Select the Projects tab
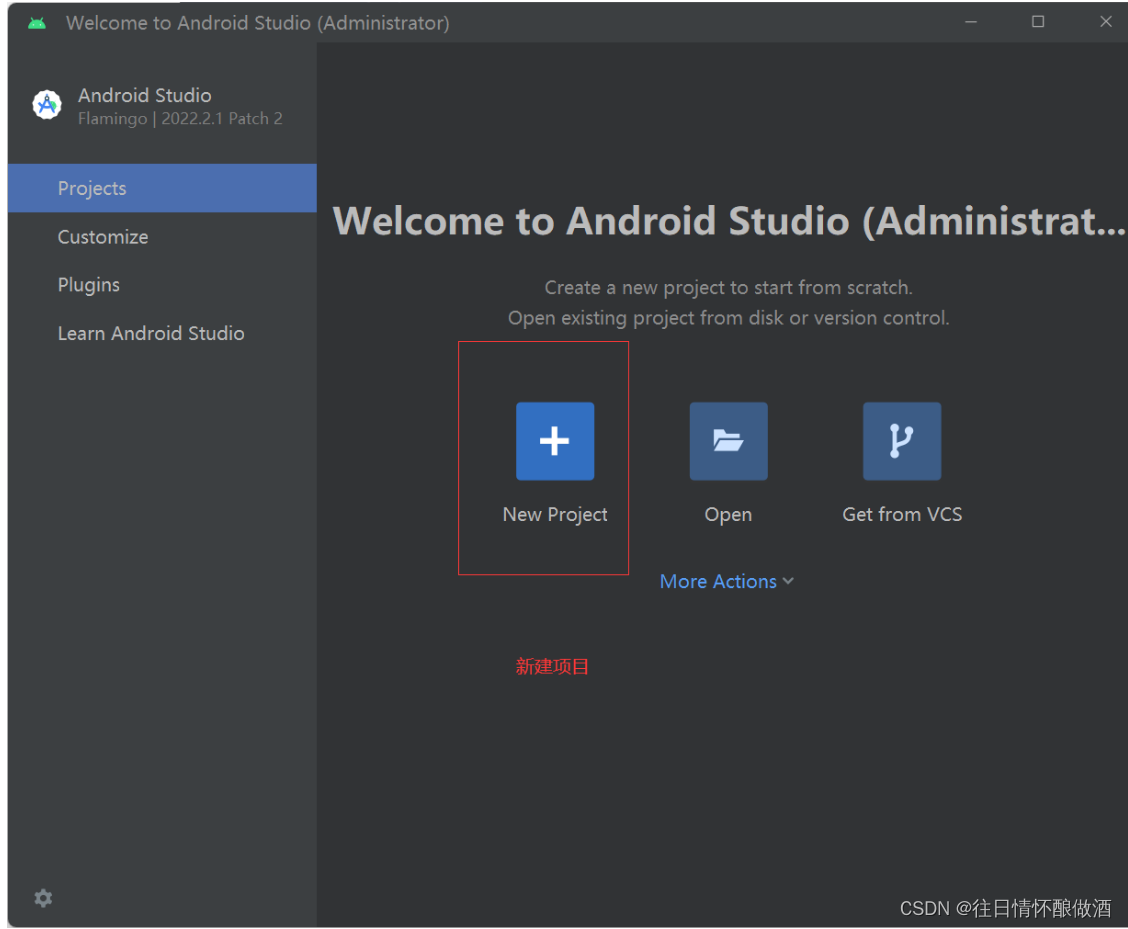Screen dimensions: 1128x929 point(163,188)
